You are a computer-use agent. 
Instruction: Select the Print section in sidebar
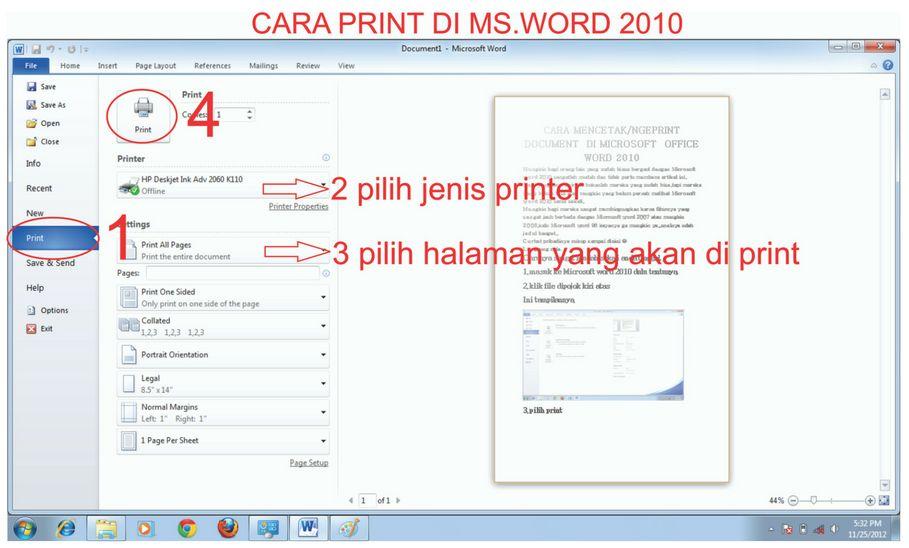point(53,238)
